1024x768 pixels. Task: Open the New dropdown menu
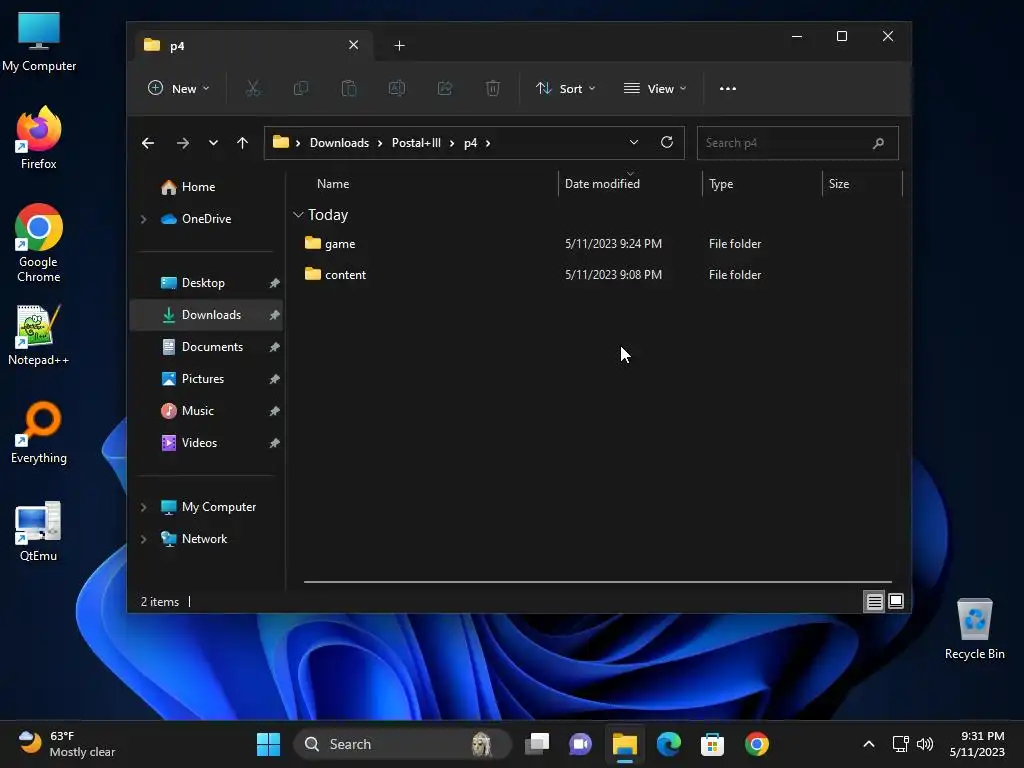click(x=178, y=88)
